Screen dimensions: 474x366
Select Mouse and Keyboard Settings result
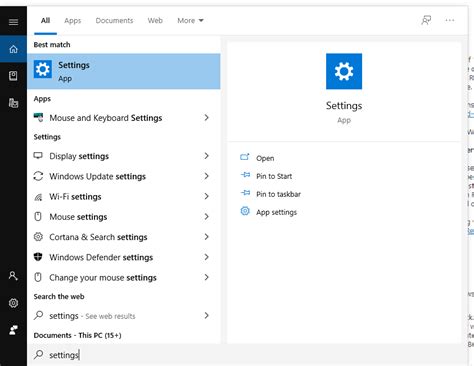click(124, 118)
